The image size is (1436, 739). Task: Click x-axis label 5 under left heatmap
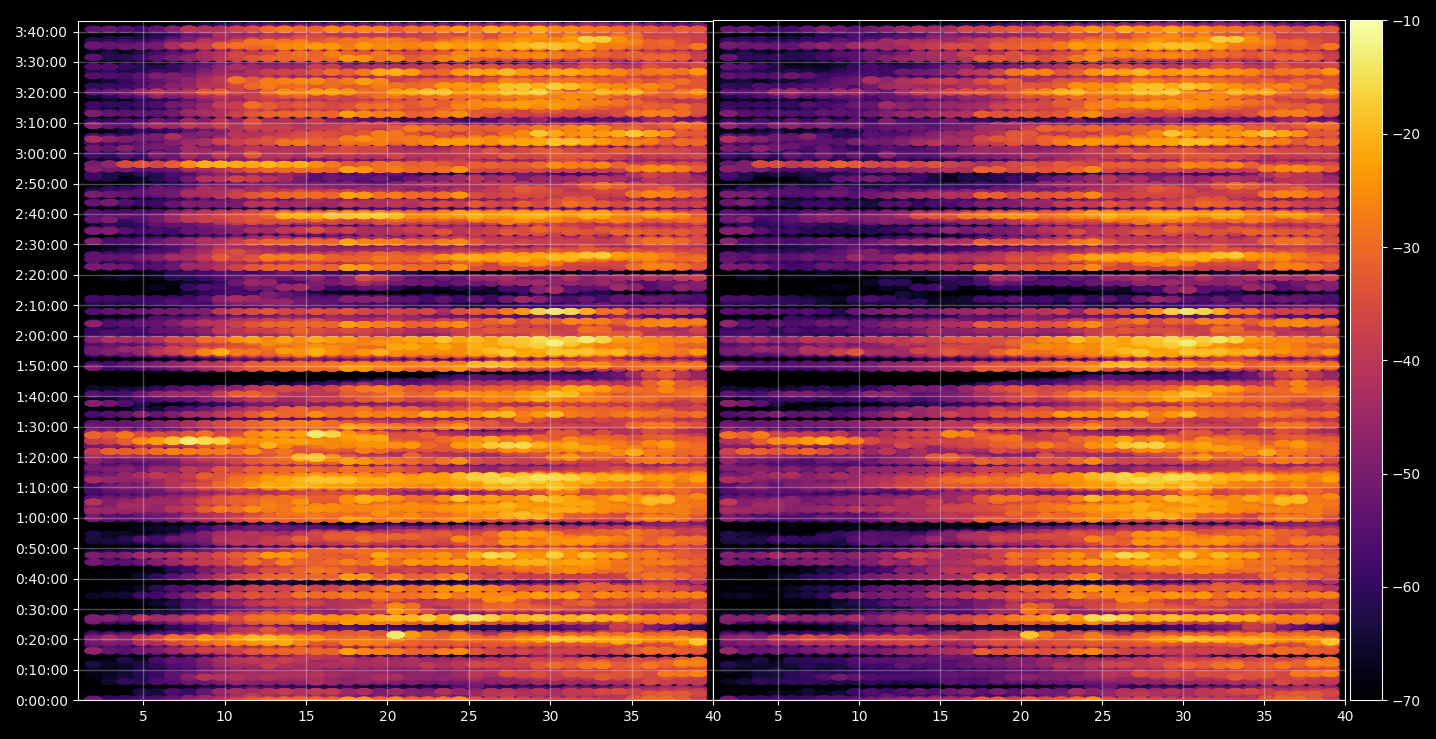143,716
